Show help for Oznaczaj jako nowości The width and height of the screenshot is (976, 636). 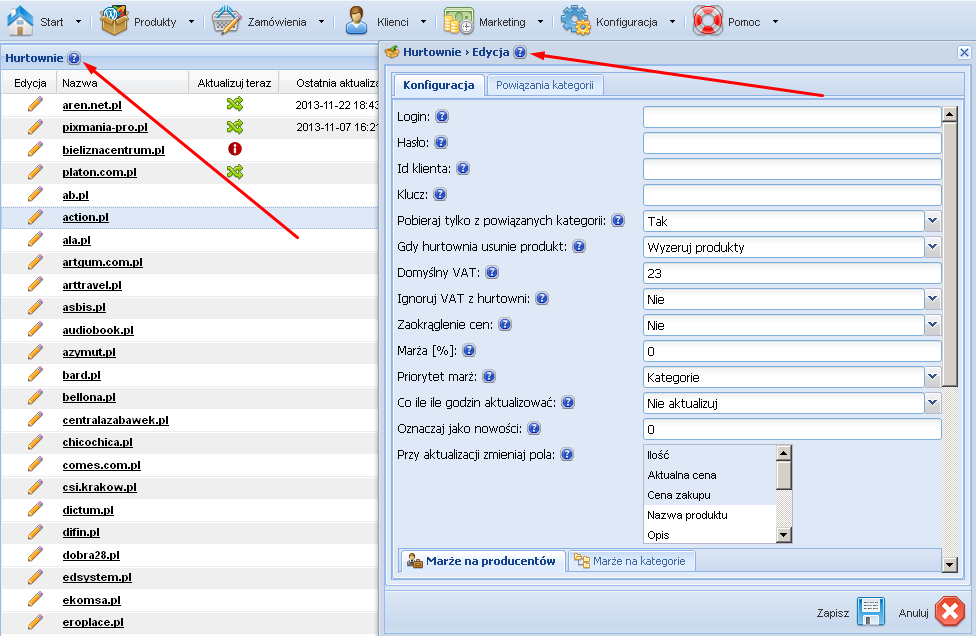click(534, 428)
